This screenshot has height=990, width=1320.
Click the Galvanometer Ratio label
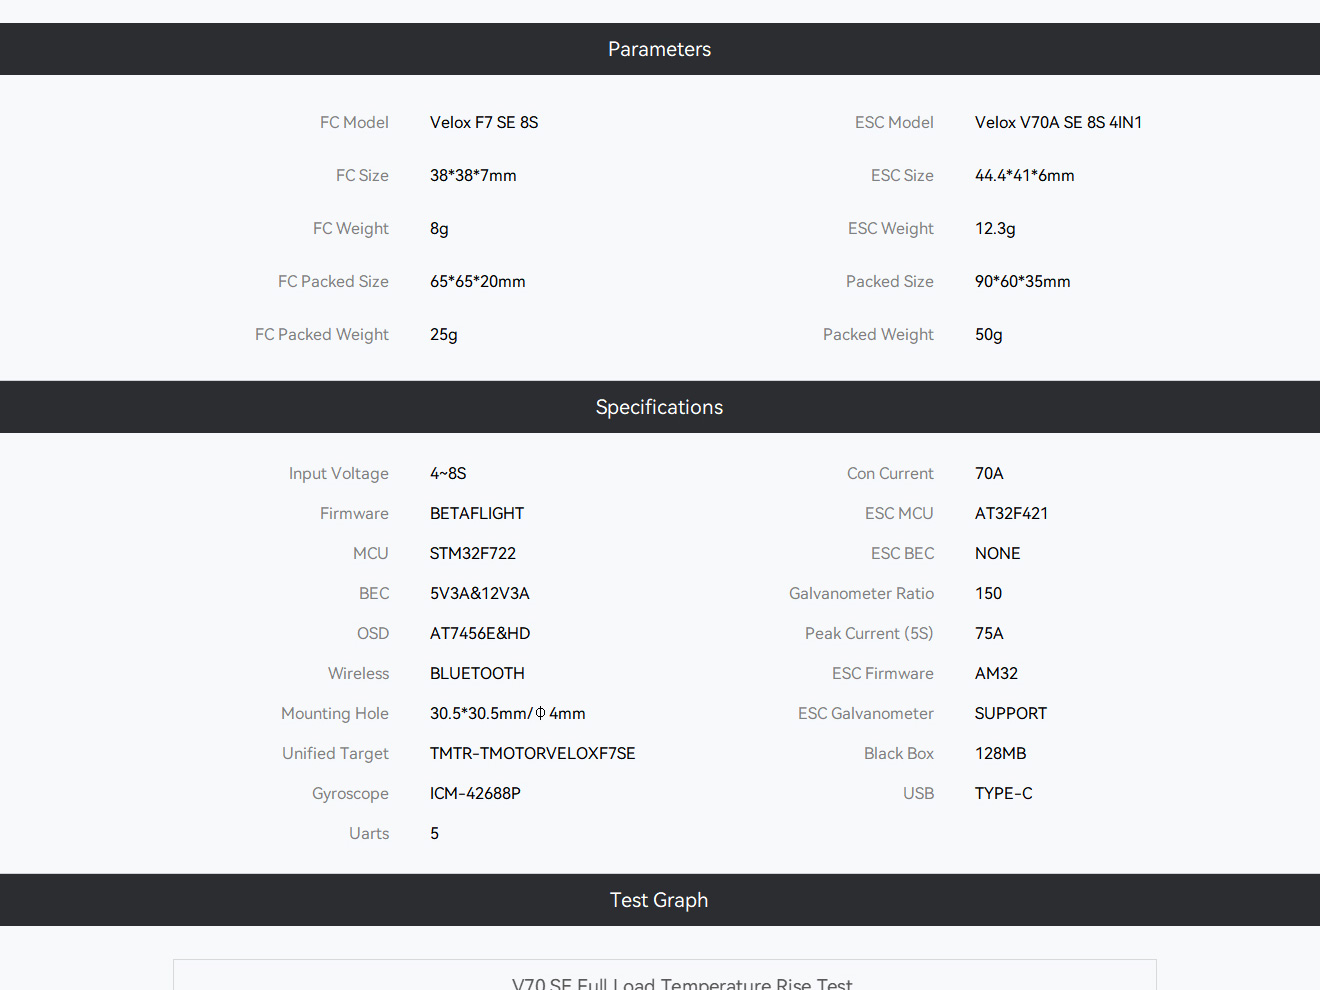coord(861,593)
